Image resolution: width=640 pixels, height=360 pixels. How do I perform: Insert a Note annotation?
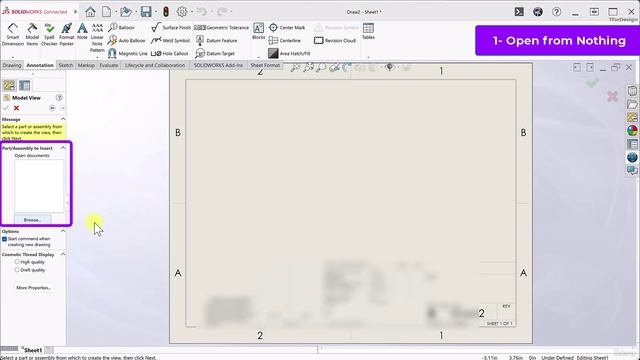tap(82, 31)
